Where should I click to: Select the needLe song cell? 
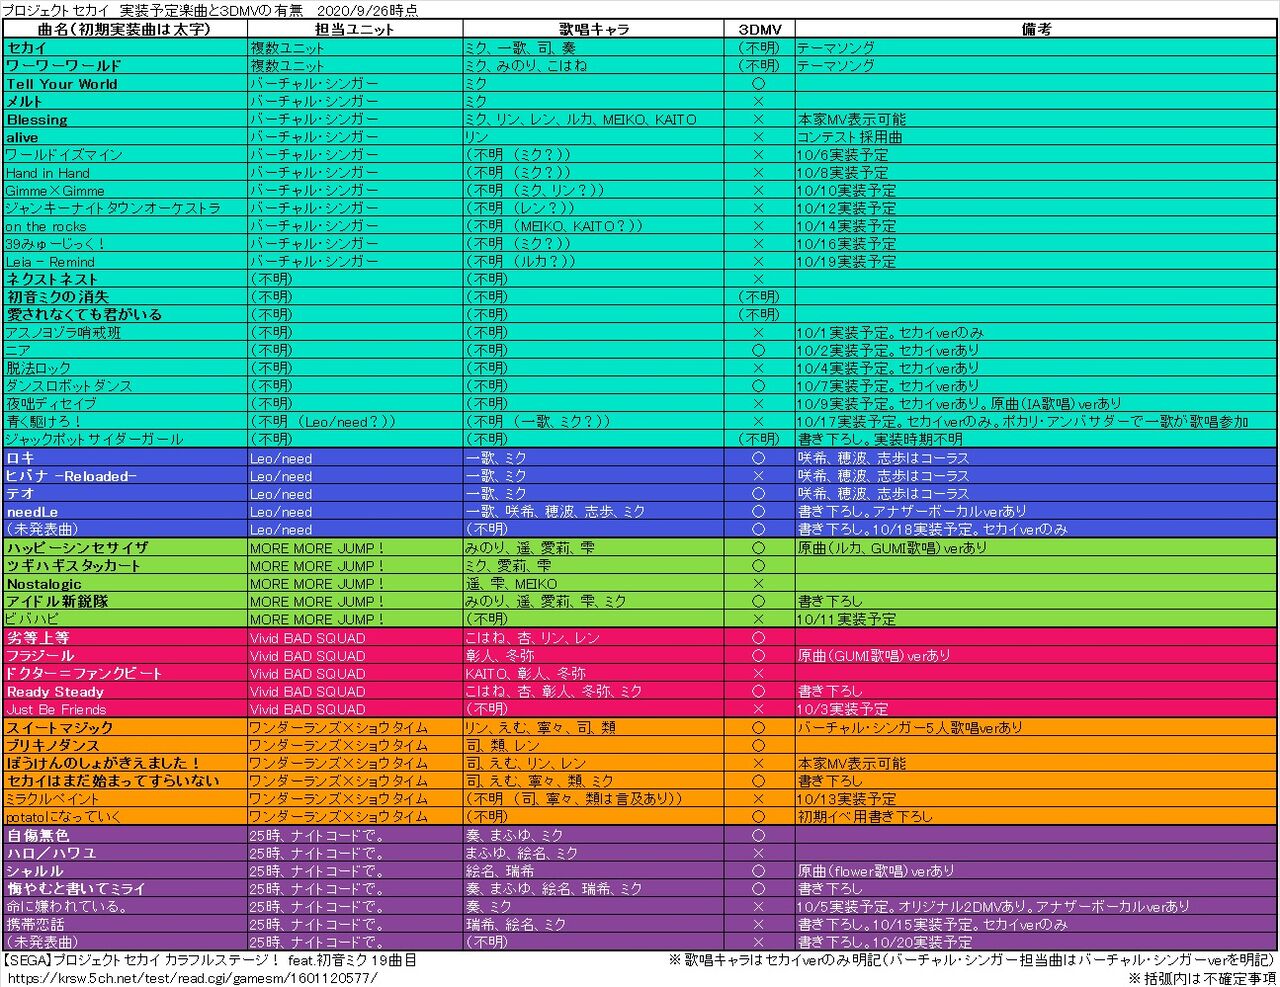[x=125, y=511]
